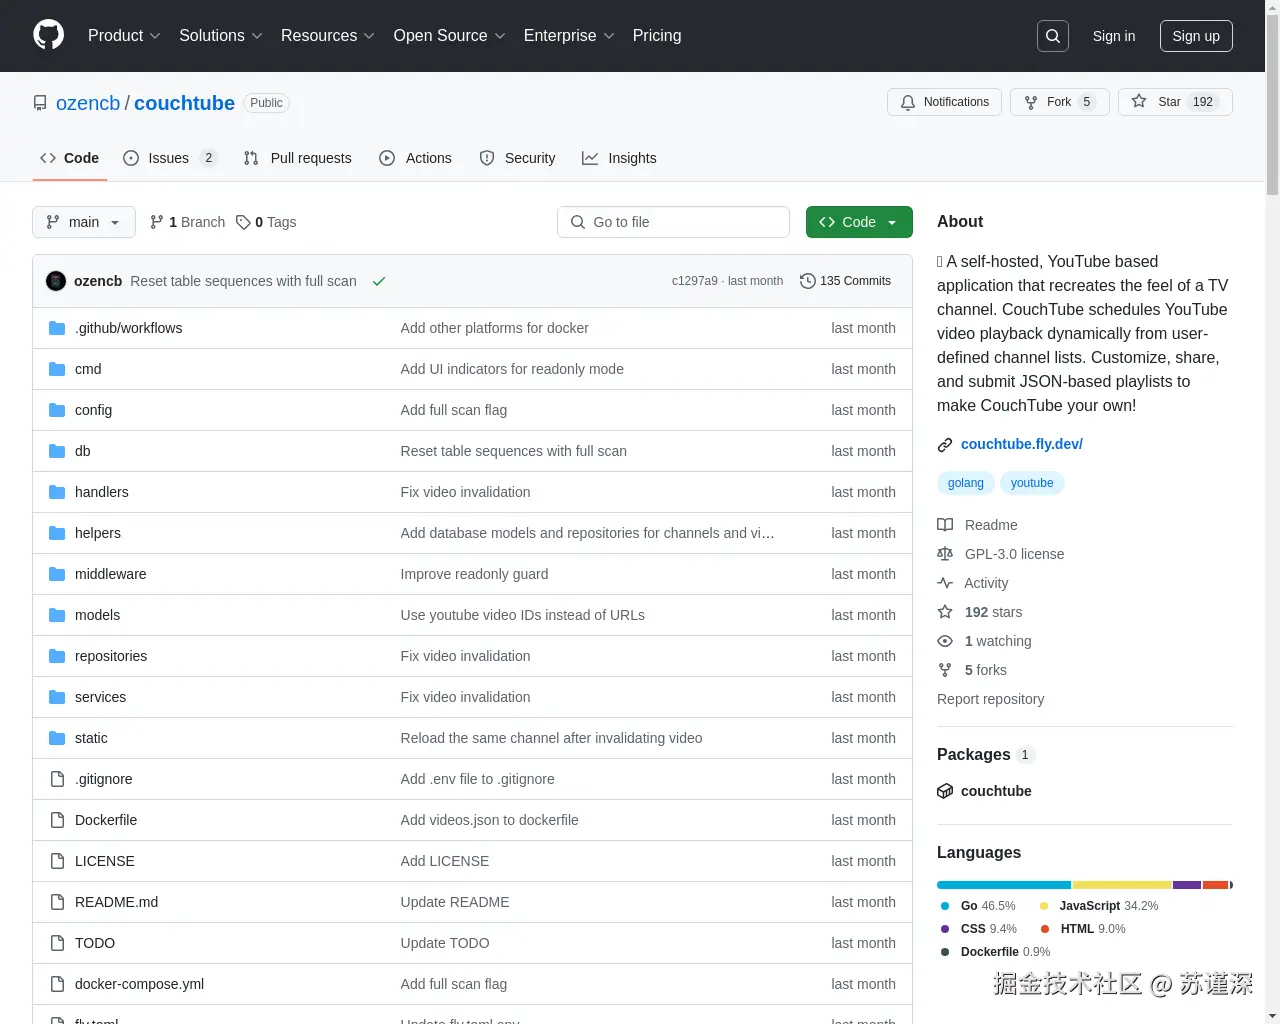Expand the Enterprise menu
This screenshot has height=1024, width=1280.
(569, 36)
